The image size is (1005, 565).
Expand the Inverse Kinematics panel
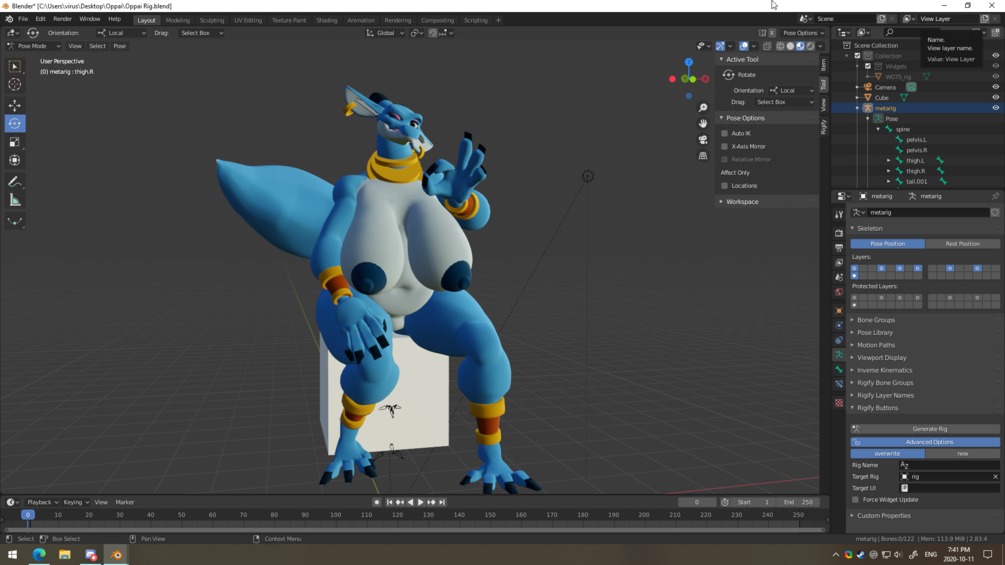885,370
